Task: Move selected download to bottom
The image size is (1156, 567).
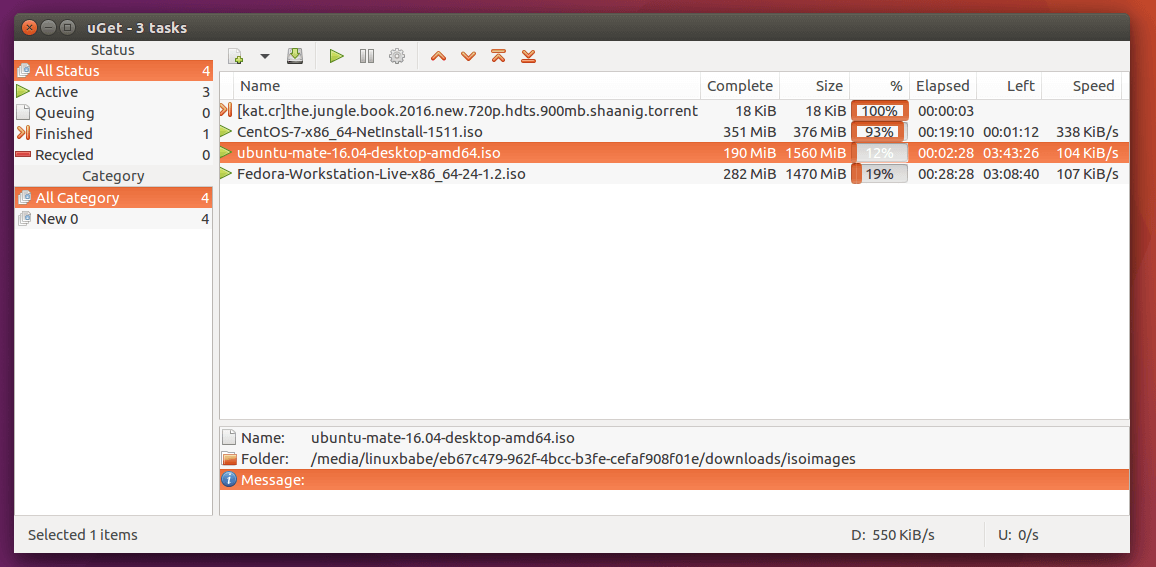Action: (529, 56)
